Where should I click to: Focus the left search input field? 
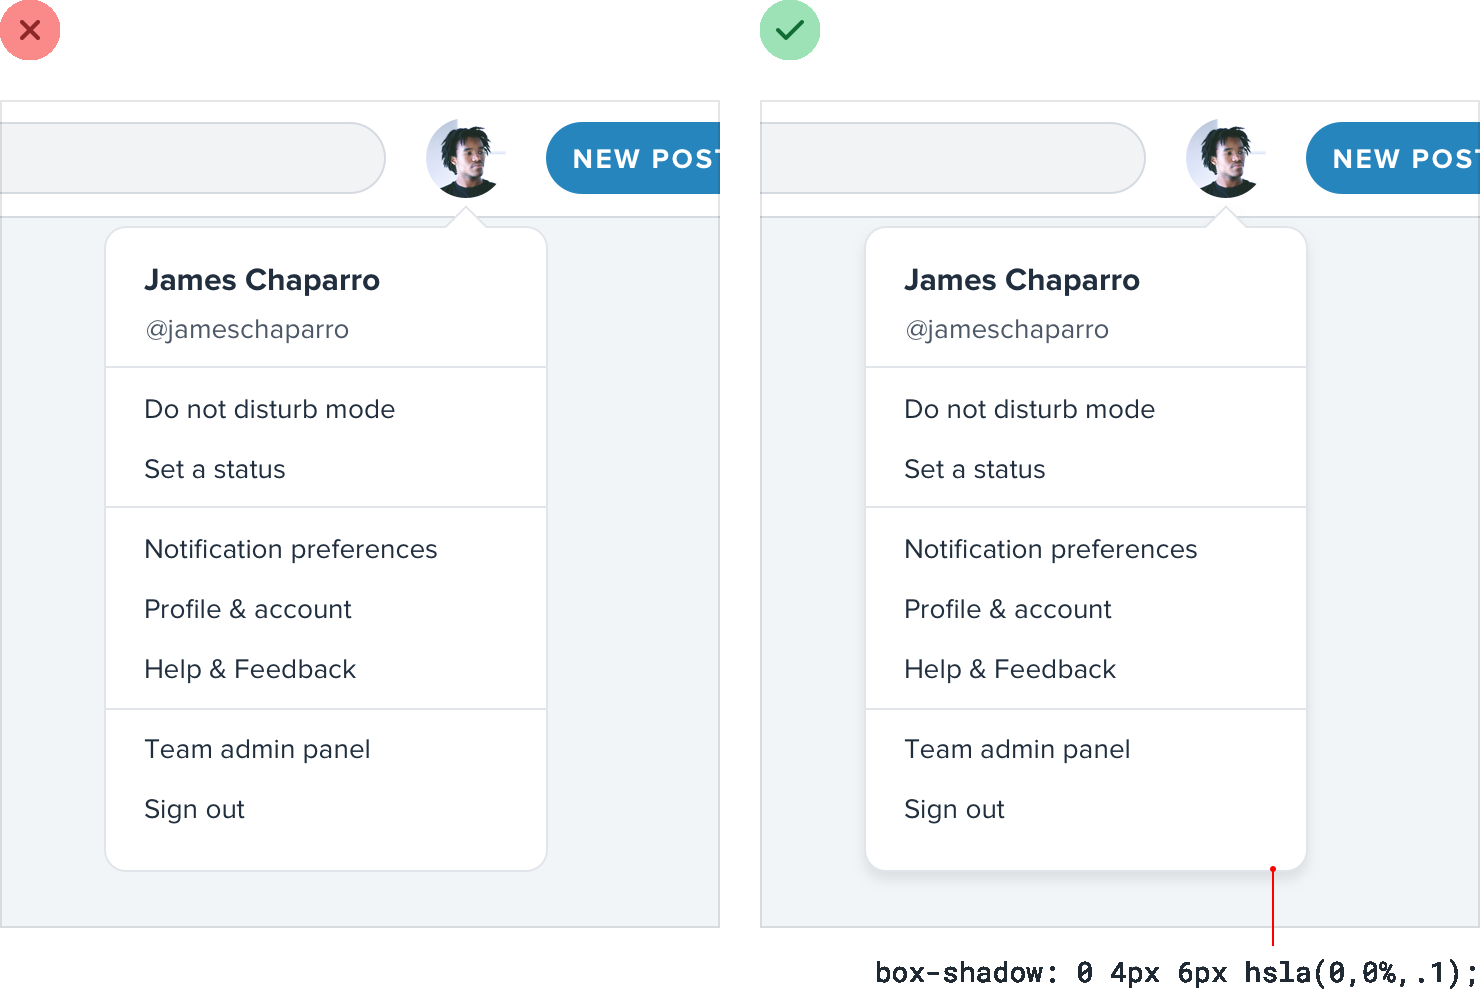190,158
